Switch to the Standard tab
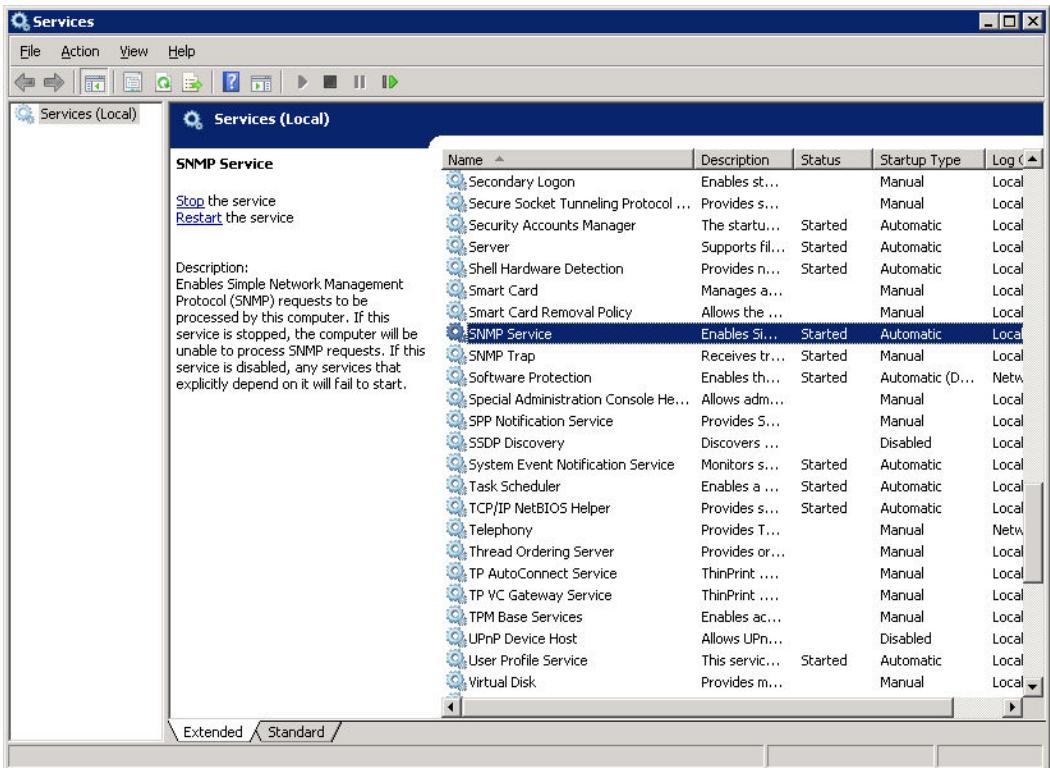This screenshot has height=768, width=1050. [x=296, y=732]
